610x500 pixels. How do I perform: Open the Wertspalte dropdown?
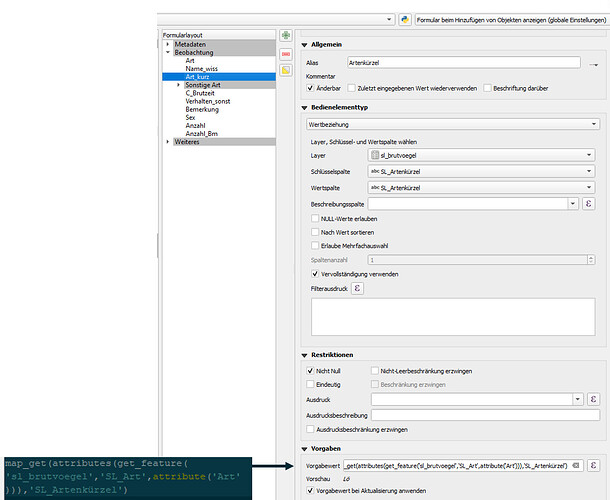coord(481,188)
